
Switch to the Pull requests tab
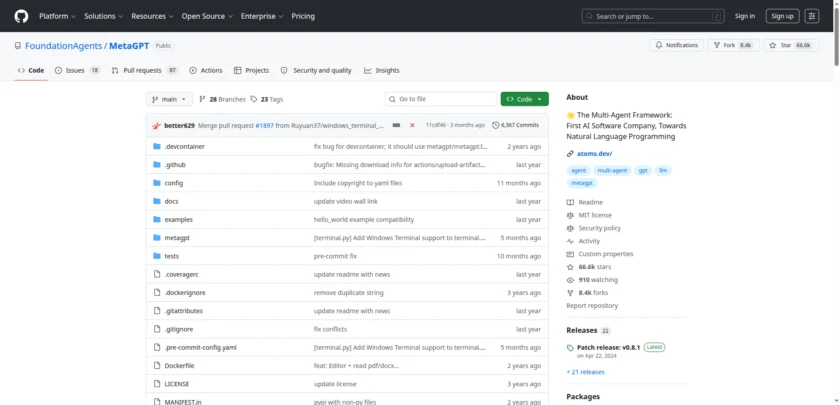coord(144,71)
